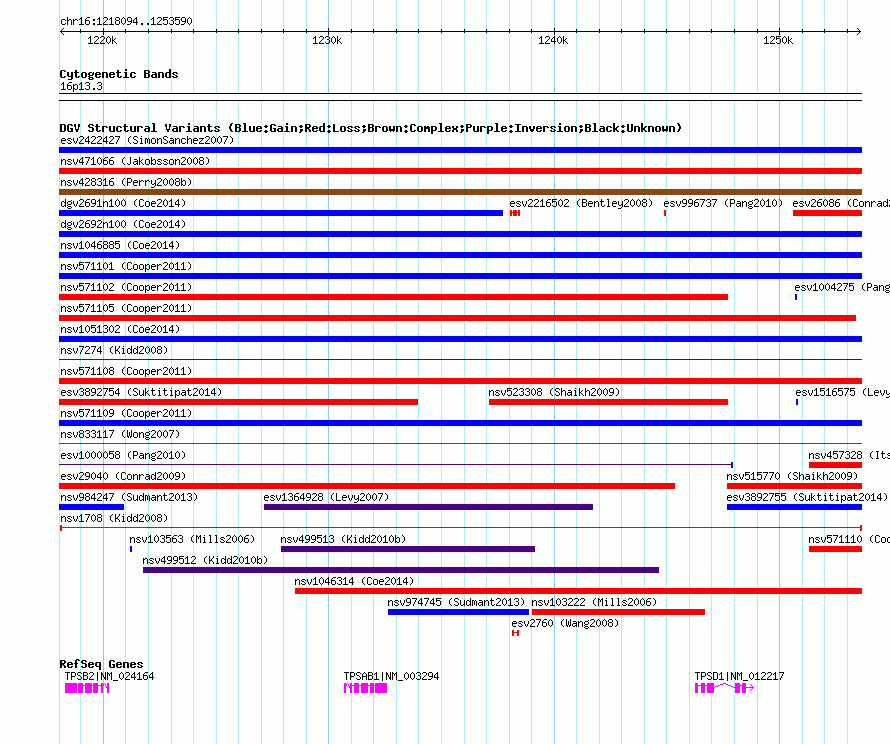
Task: Click the 1230k ruler tick label
Action: coord(328,40)
